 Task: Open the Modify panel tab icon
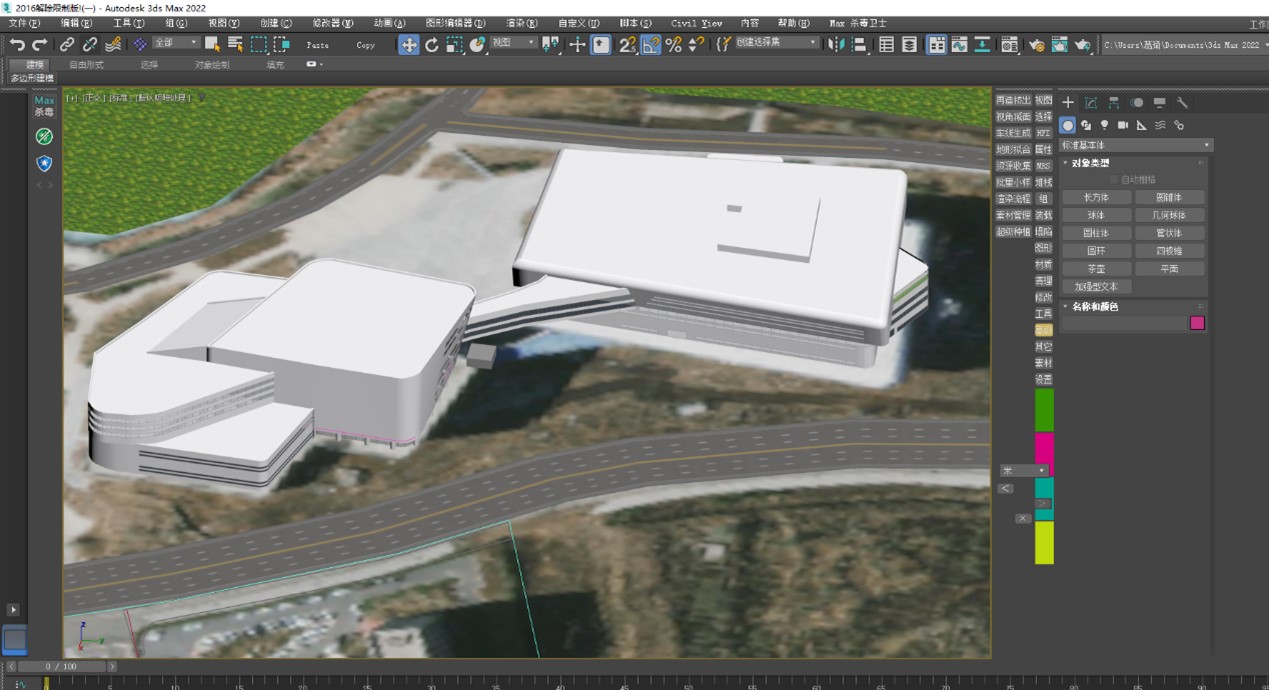click(1091, 103)
